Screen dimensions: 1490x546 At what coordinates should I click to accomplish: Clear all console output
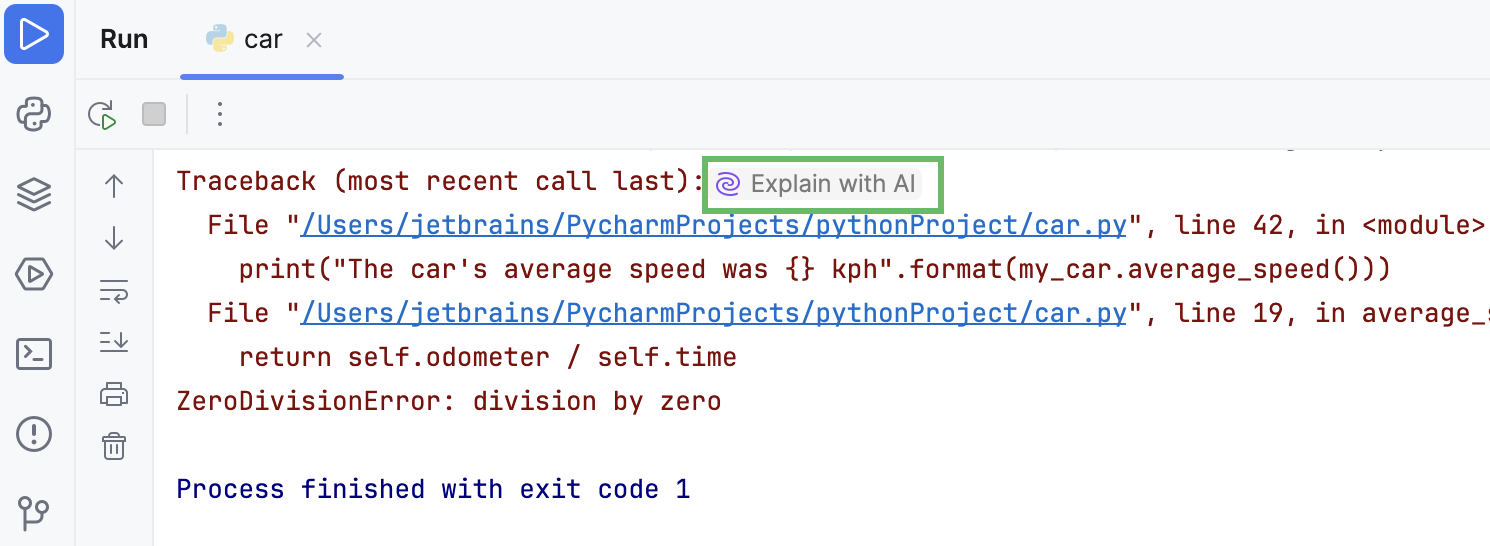click(x=114, y=446)
